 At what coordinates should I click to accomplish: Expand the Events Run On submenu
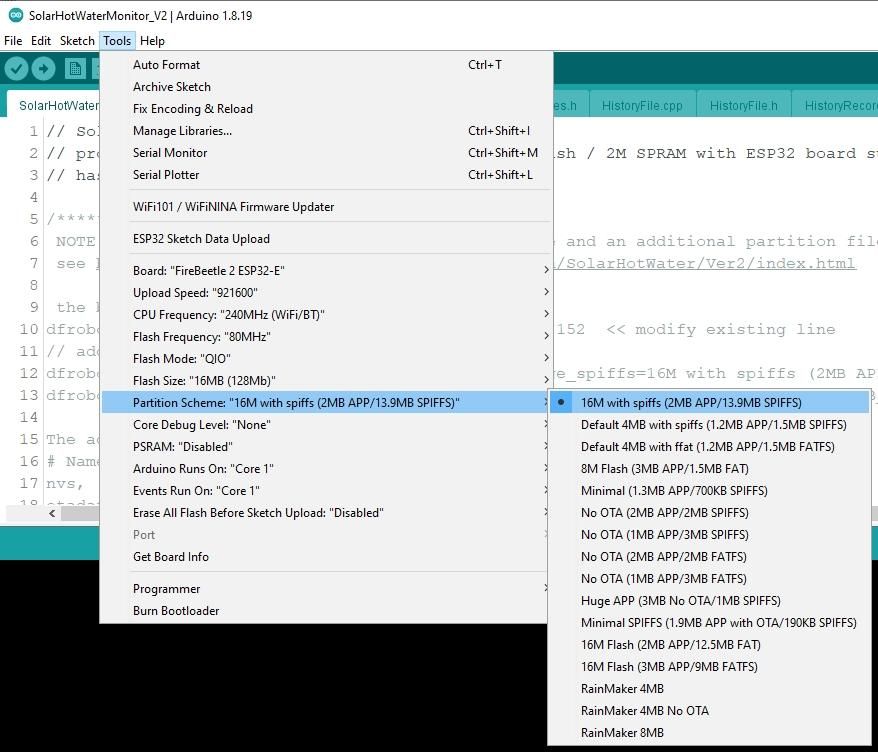[325, 491]
